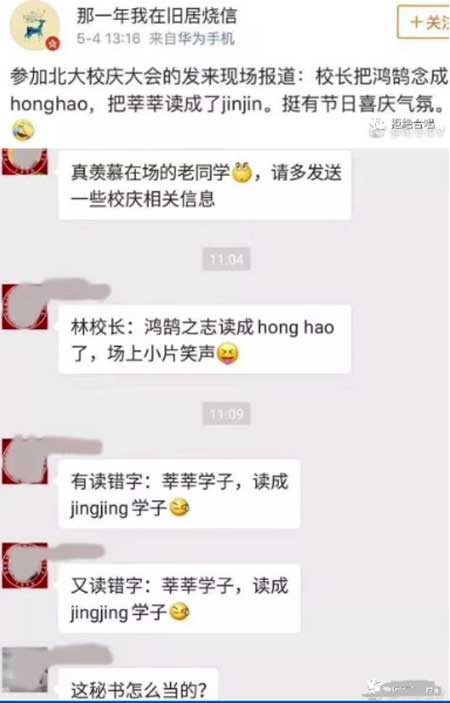Open username 那一年我在旧居烧信 profile
Image resolution: width=450 pixels, height=703 pixels.
tap(156, 16)
